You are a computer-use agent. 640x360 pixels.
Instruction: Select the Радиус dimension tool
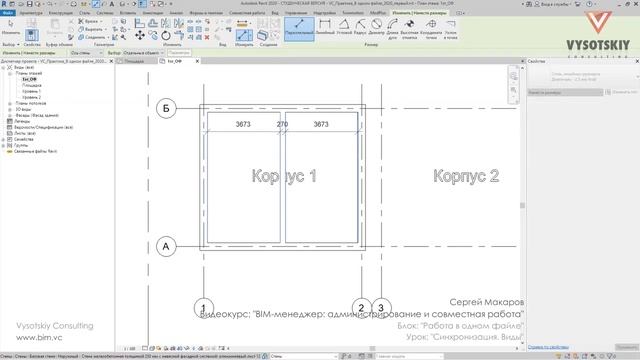[360, 27]
